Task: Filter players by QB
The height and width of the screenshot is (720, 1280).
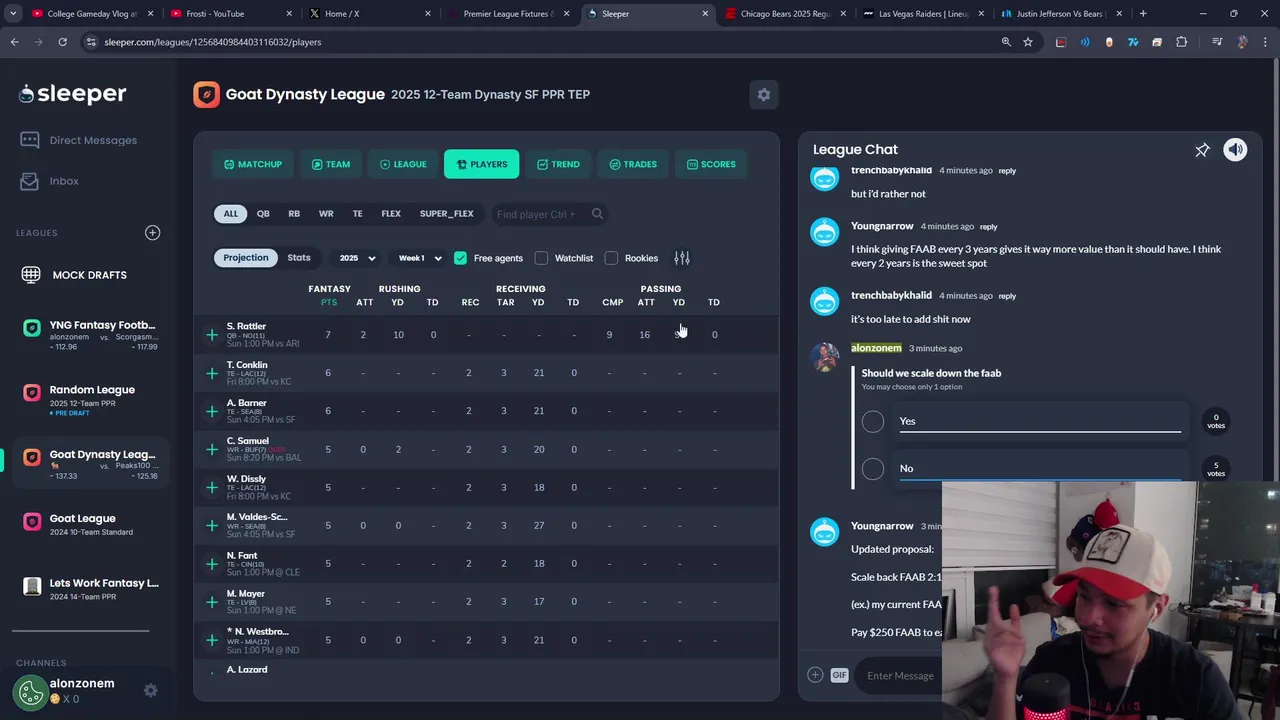Action: (263, 214)
